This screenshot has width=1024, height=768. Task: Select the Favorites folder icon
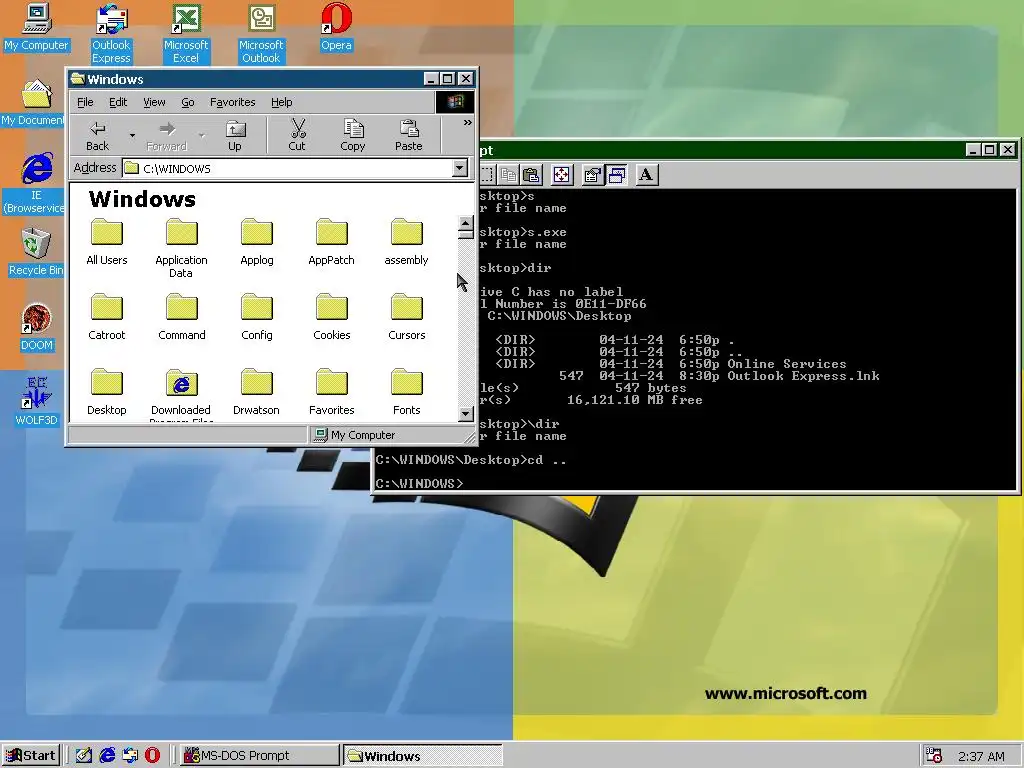[332, 392]
